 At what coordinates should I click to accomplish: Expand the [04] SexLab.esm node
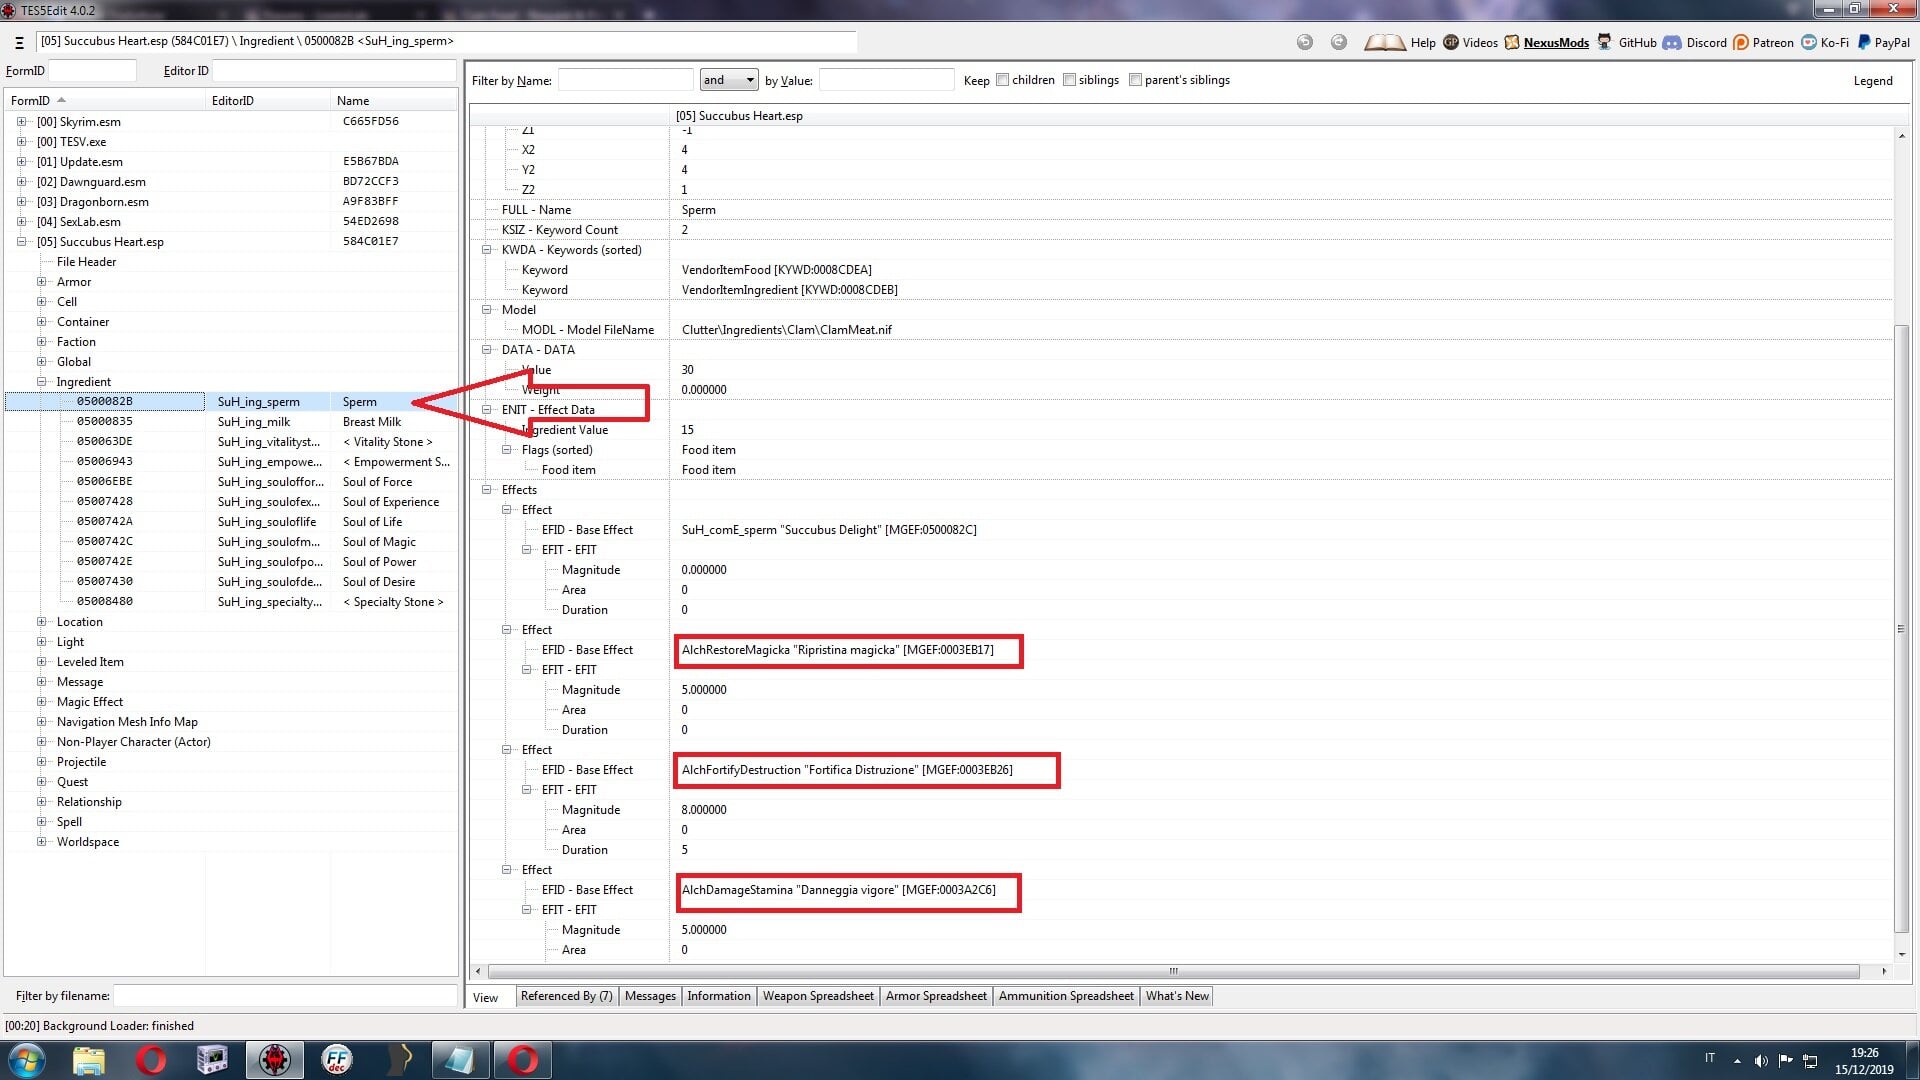coord(21,222)
